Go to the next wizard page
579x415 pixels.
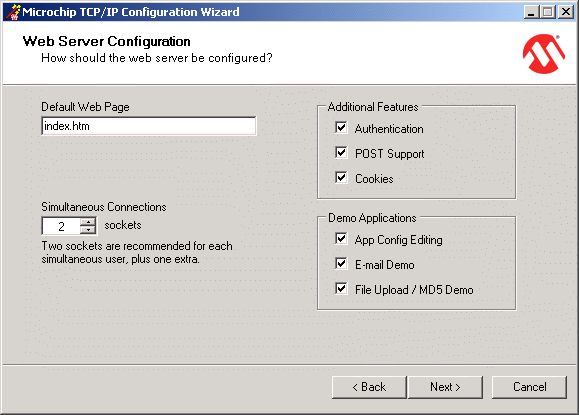pyautogui.click(x=445, y=387)
